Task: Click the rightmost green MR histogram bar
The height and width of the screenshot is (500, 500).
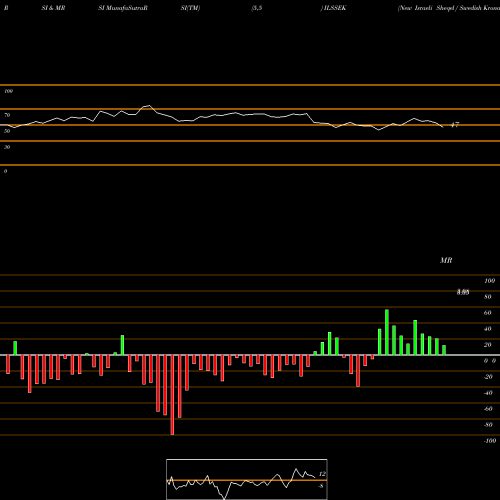Action: (444, 350)
